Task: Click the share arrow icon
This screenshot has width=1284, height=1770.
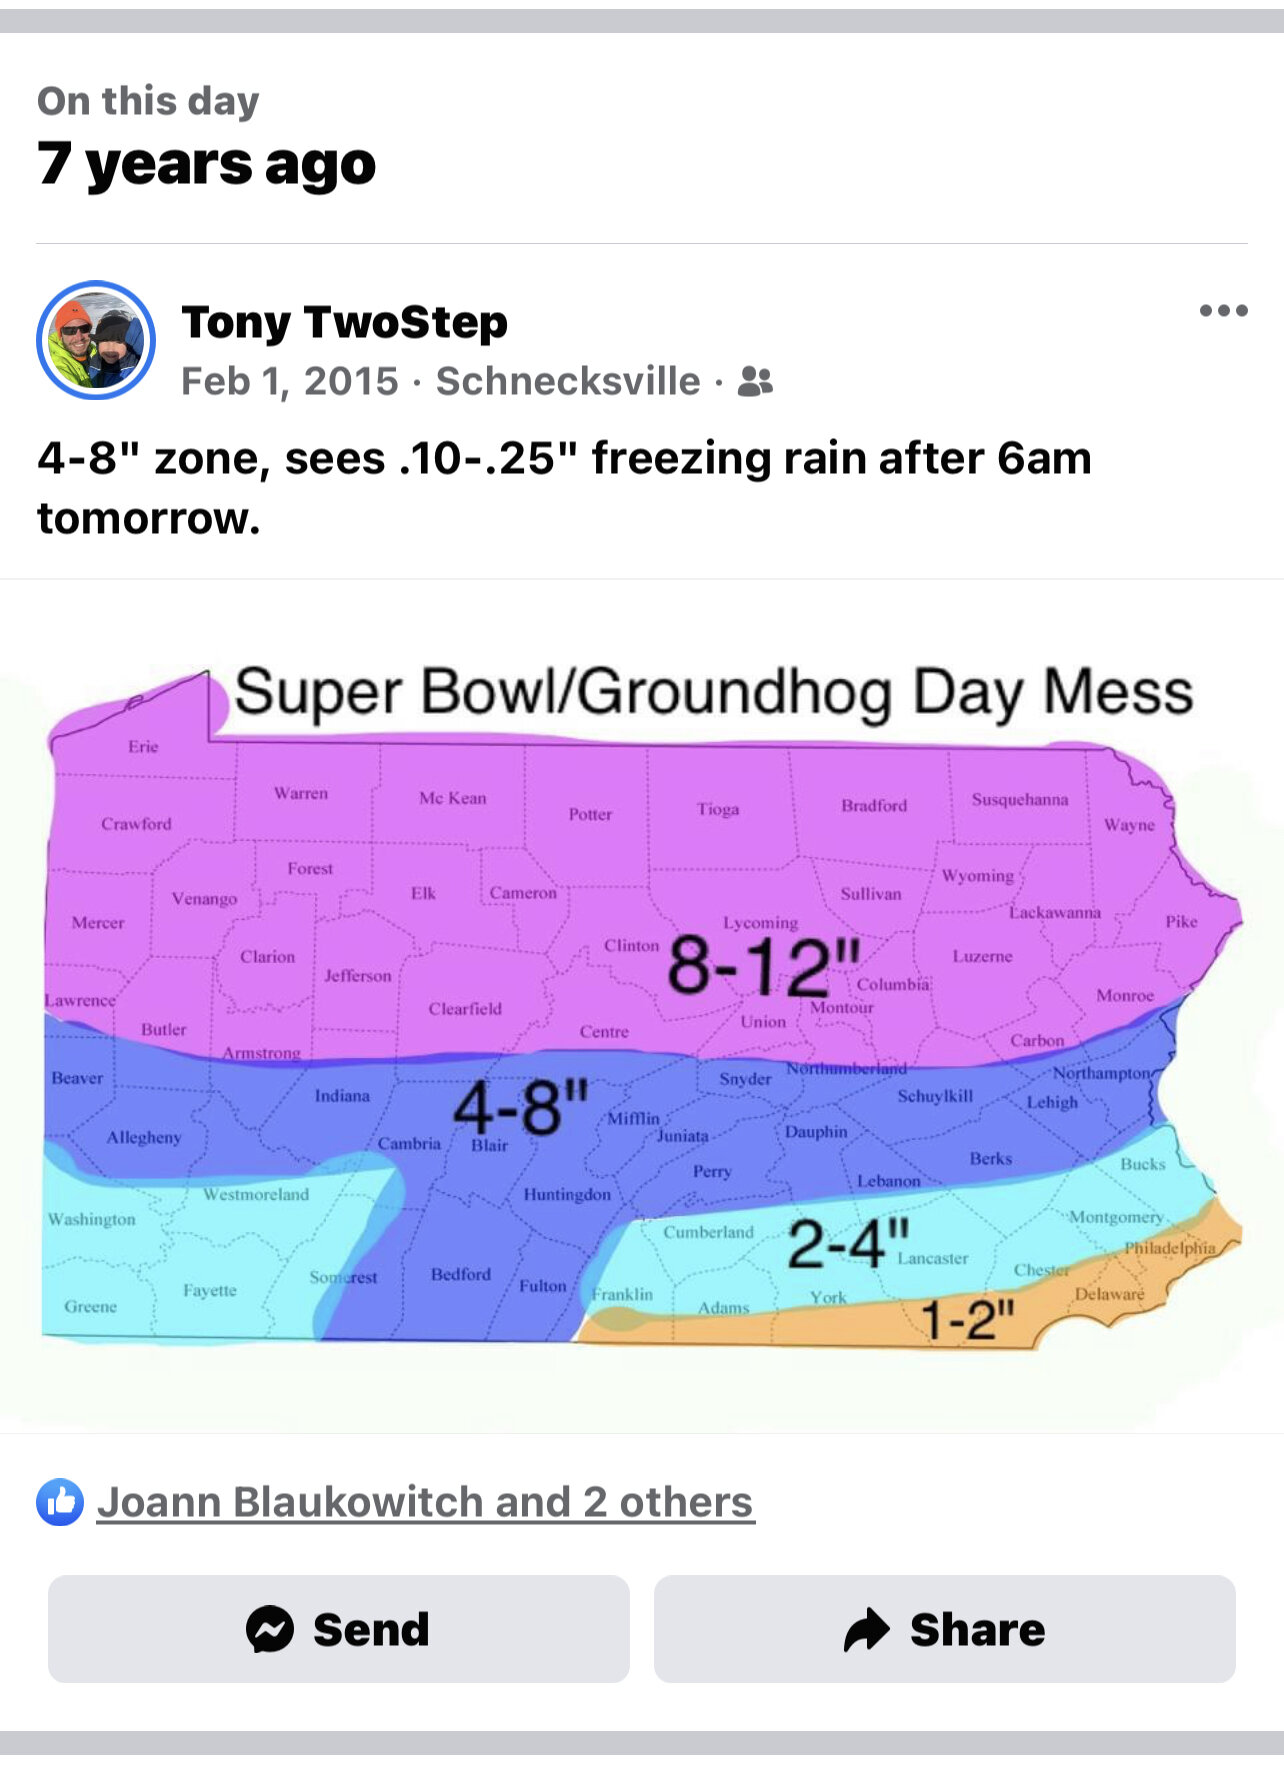Action: coord(867,1629)
